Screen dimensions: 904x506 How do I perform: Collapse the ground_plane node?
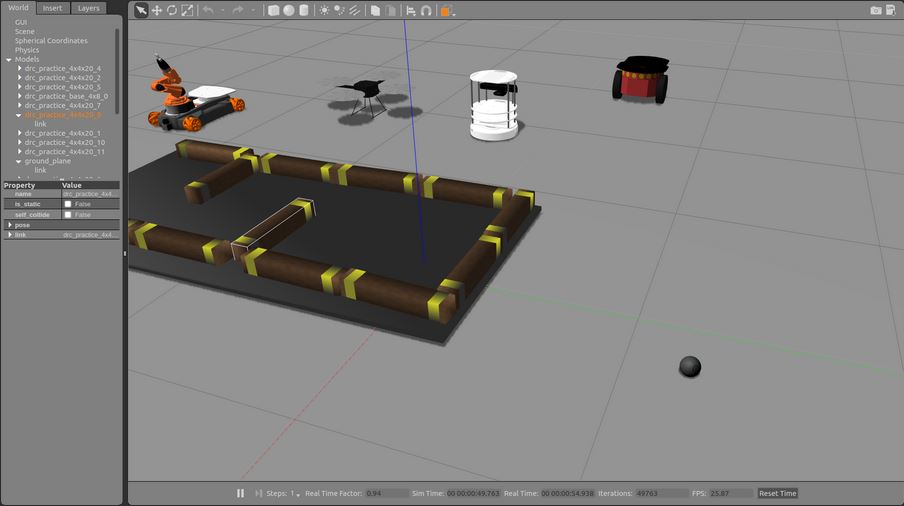tap(18, 161)
